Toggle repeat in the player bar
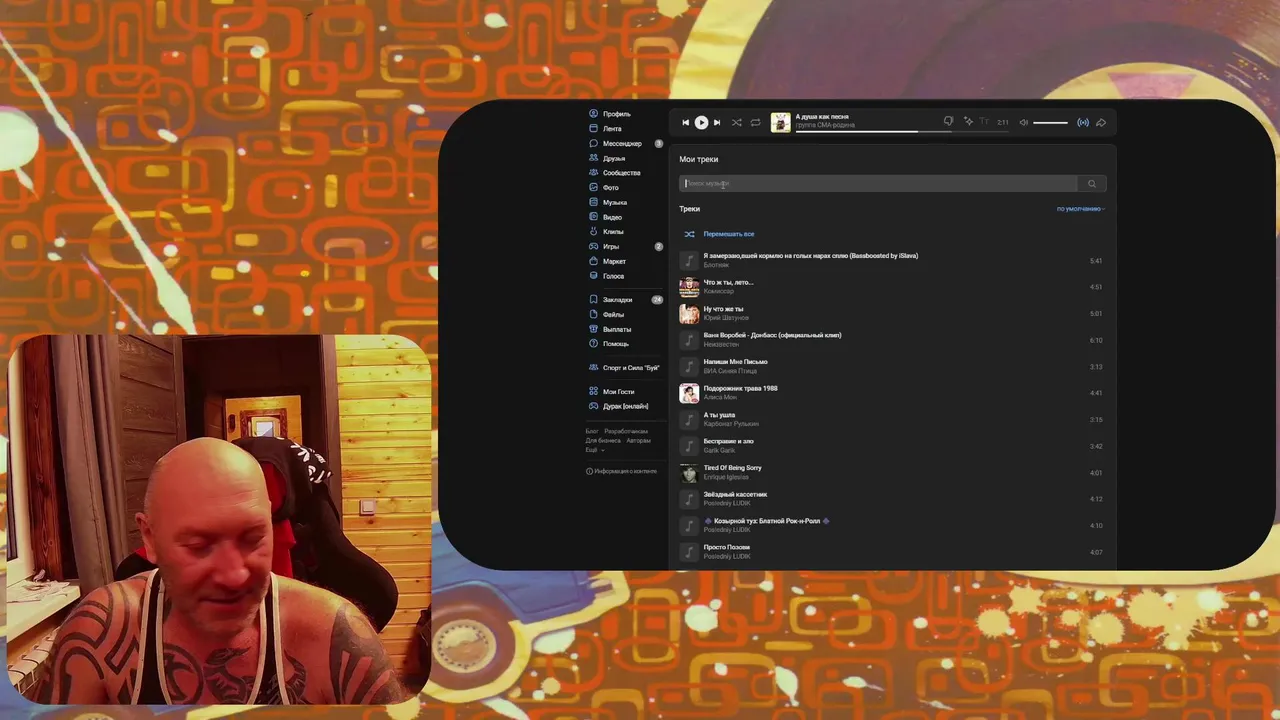 coord(755,123)
